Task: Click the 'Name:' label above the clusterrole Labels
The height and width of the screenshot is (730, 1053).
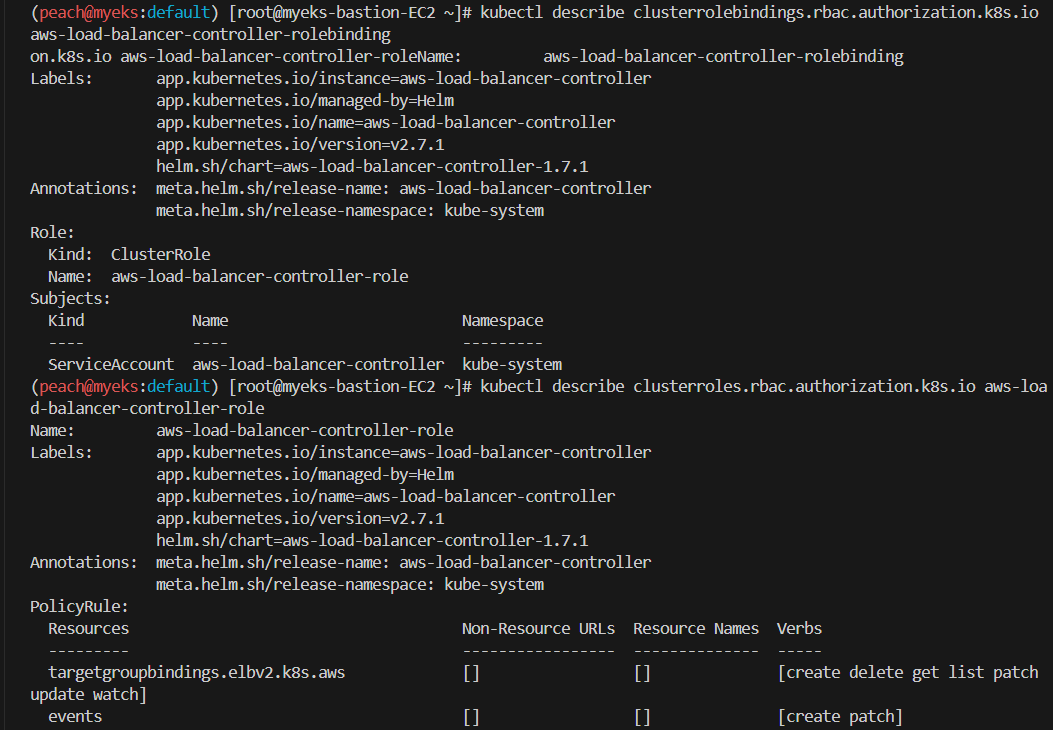Action: point(52,430)
